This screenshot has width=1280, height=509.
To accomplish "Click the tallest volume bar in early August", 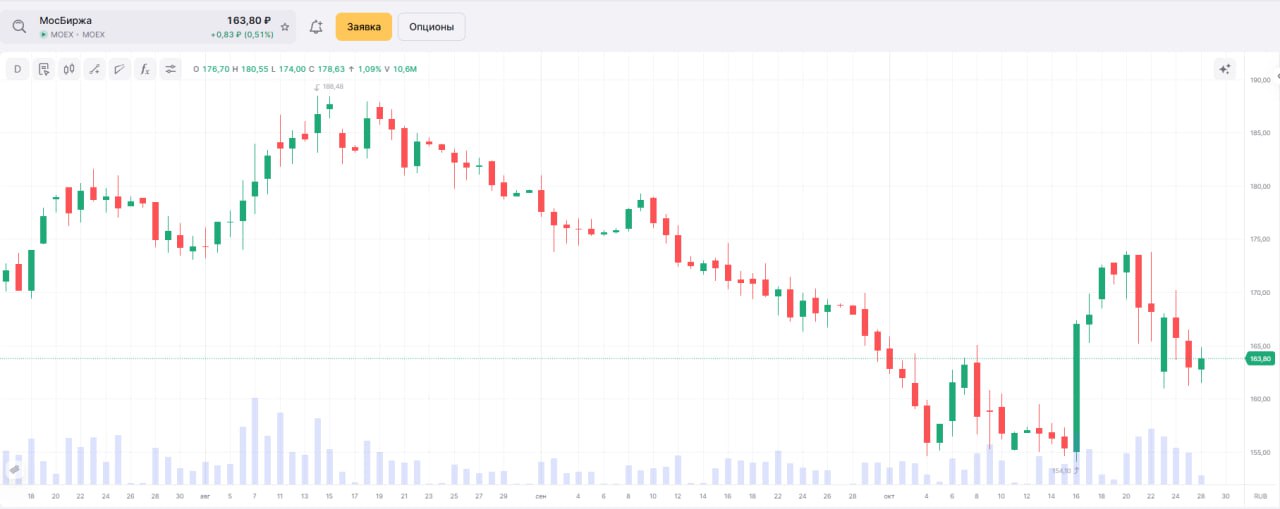I will pos(255,440).
